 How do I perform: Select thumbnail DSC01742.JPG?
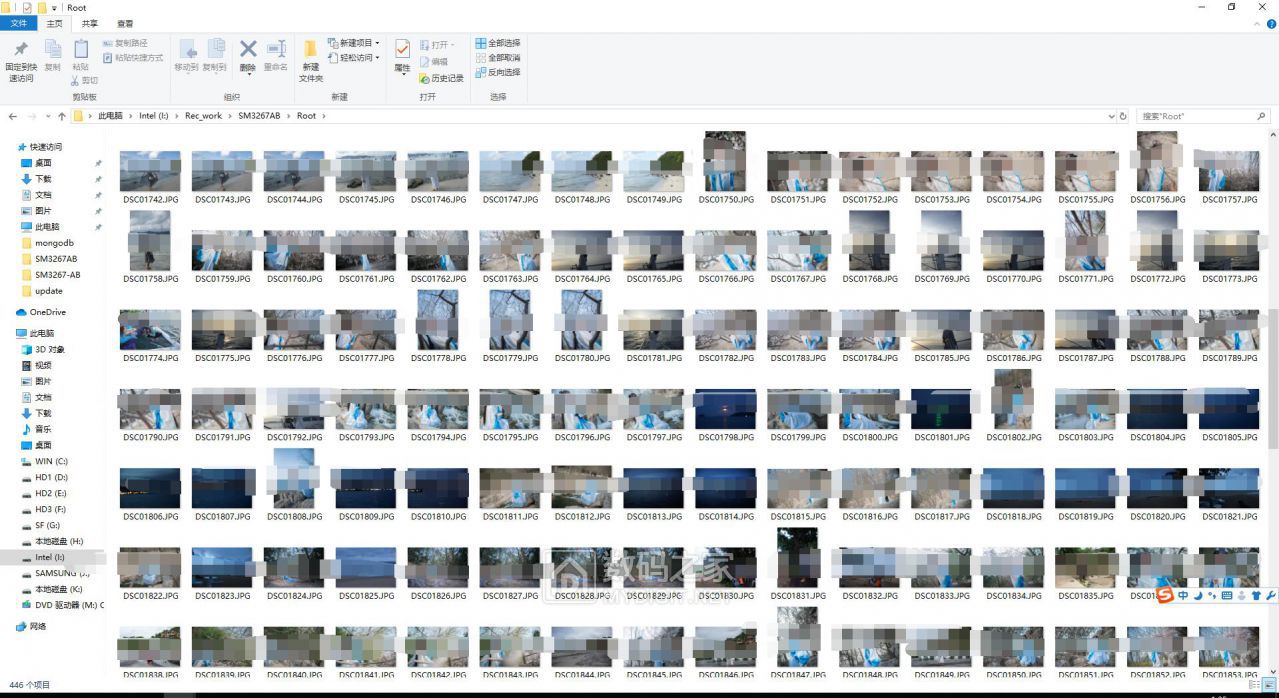point(150,171)
